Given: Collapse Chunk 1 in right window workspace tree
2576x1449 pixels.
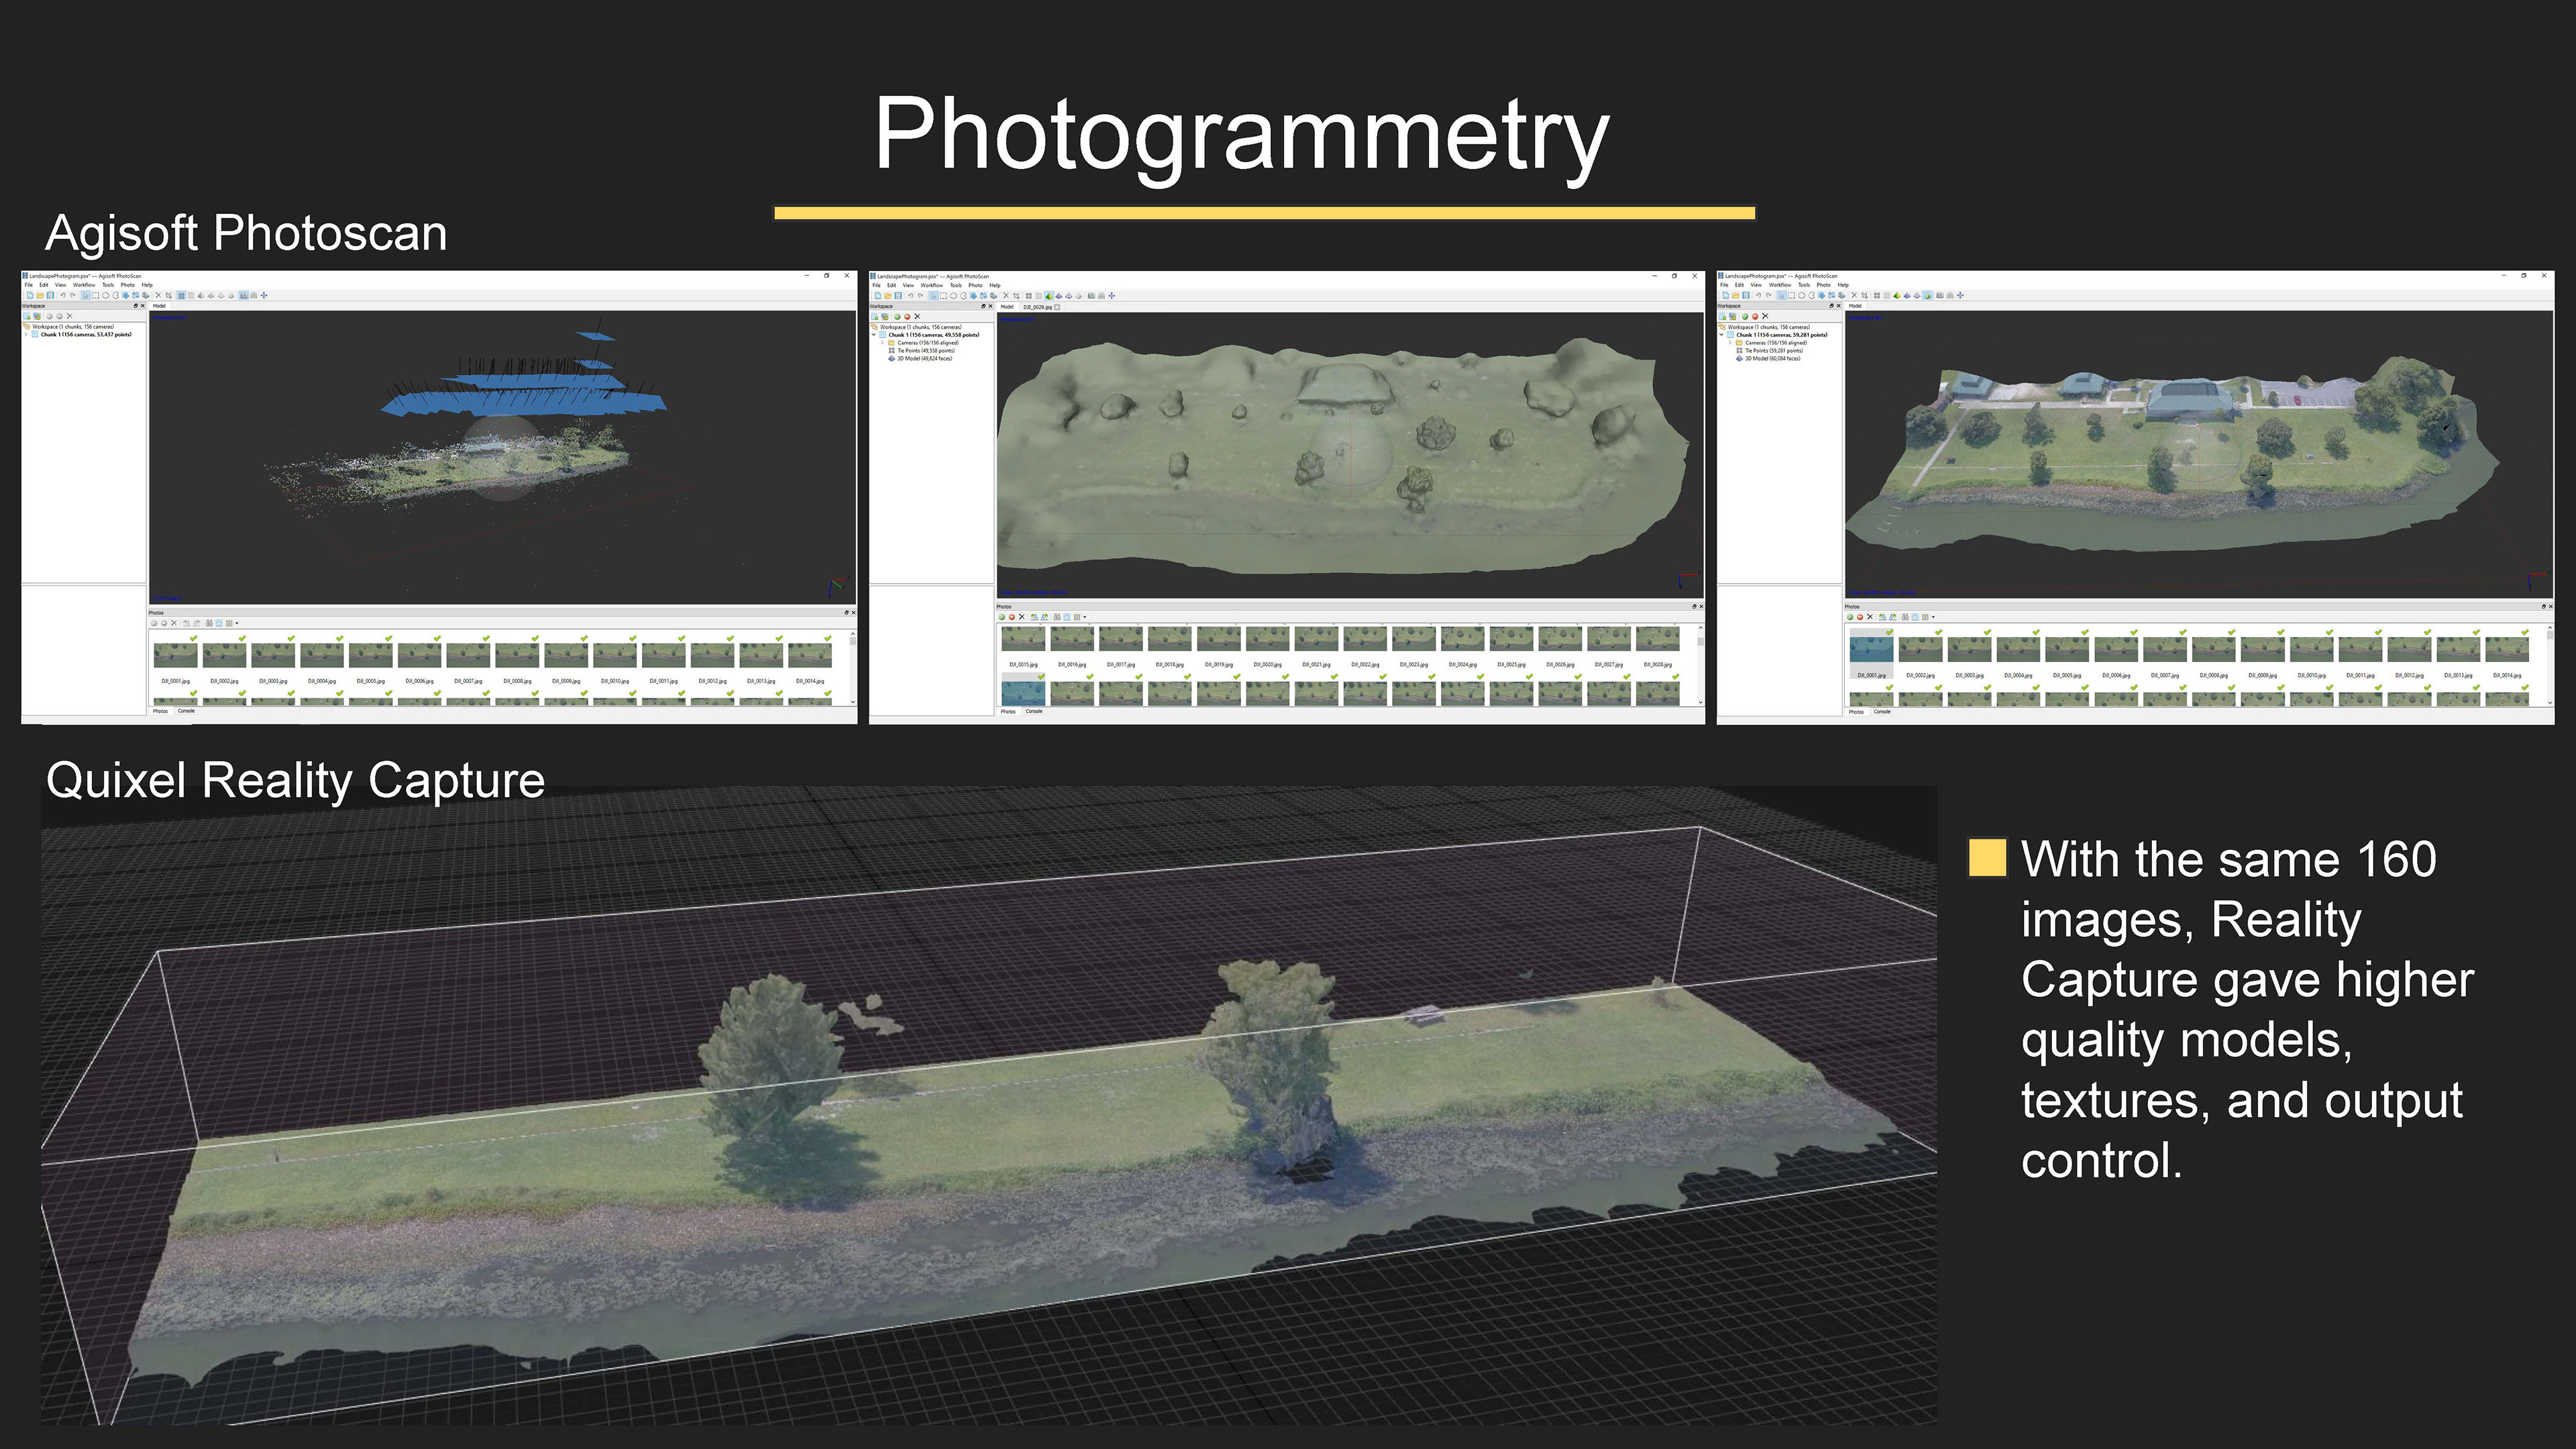Looking at the screenshot, I should point(1722,335).
